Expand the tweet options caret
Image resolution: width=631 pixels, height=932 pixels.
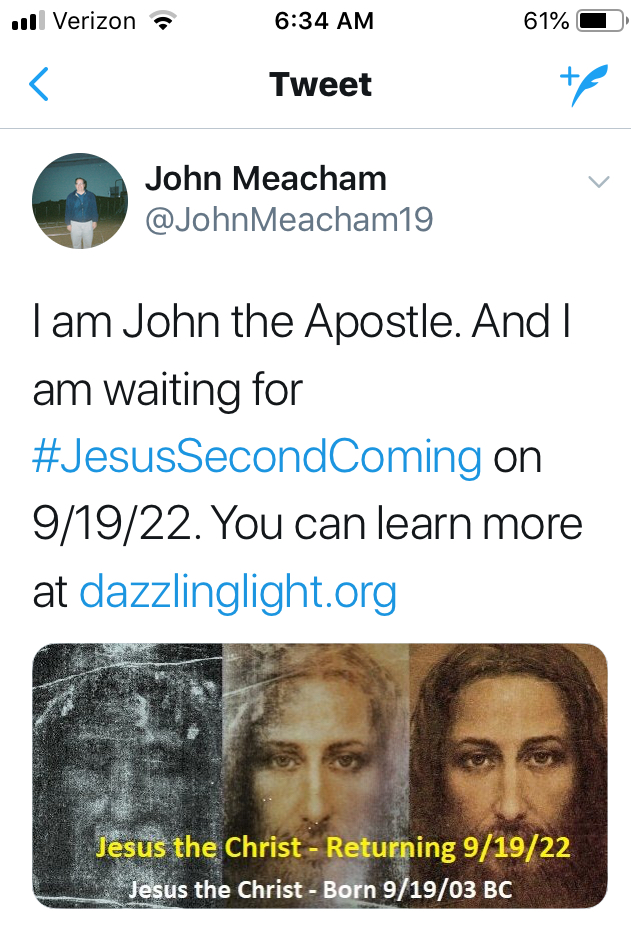click(598, 181)
